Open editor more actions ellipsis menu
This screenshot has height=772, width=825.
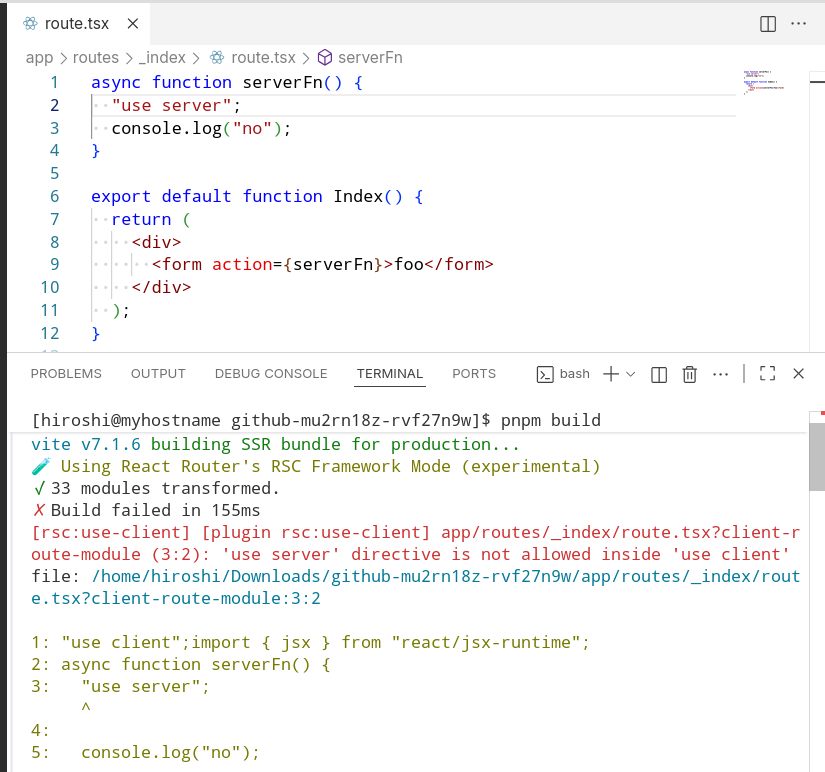[799, 23]
